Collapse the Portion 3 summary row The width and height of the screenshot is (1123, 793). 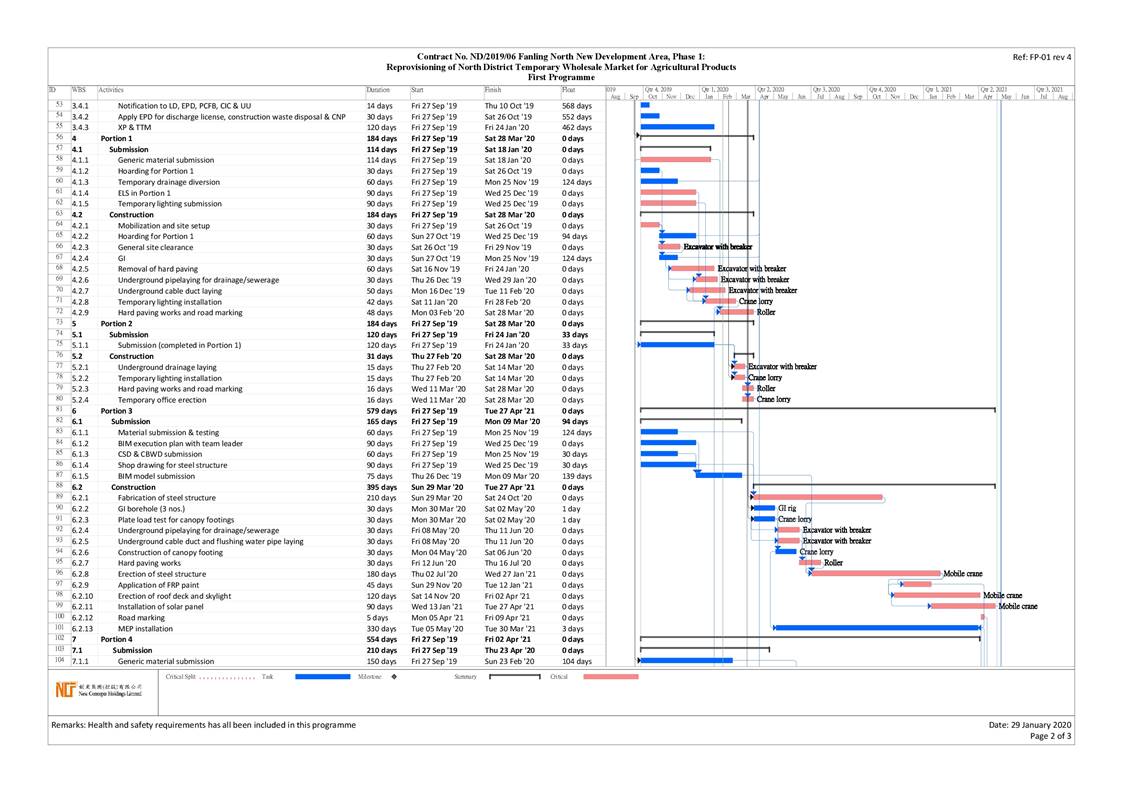pyautogui.click(x=116, y=410)
